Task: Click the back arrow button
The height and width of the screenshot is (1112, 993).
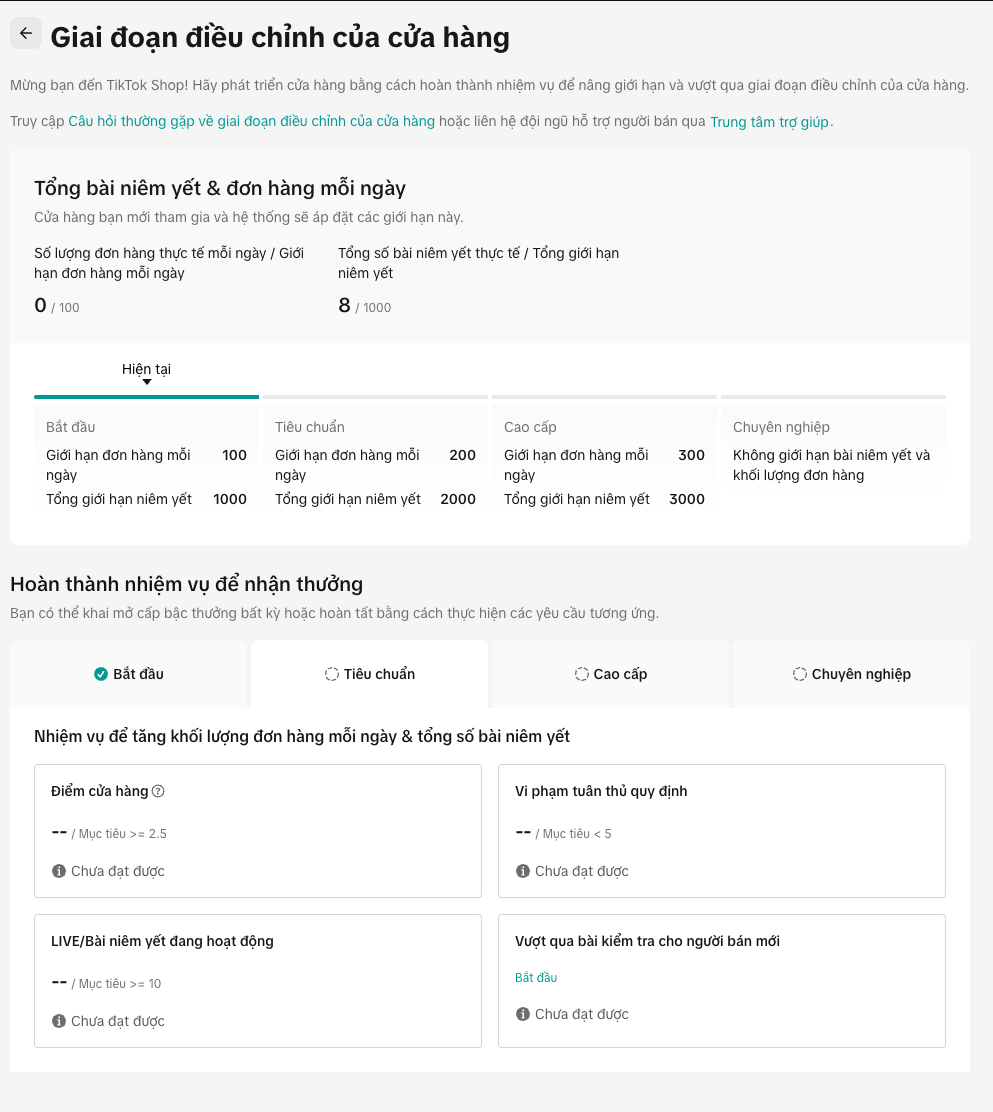Action: pyautogui.click(x=26, y=33)
